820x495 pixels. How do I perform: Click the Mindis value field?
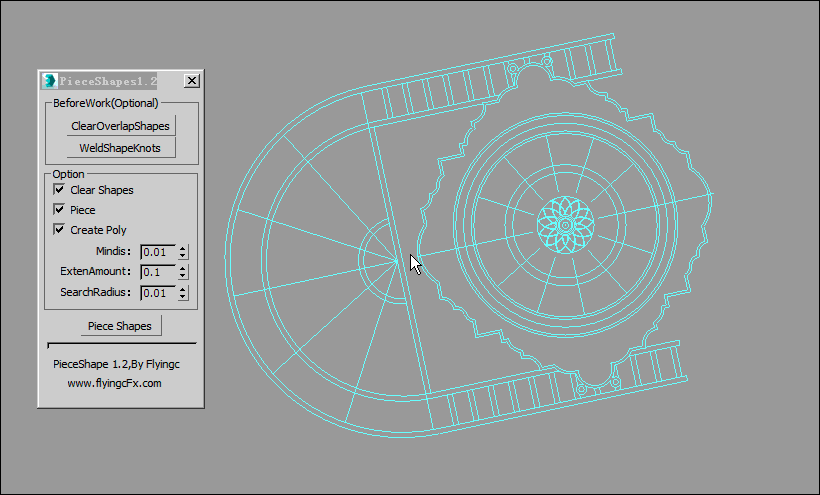click(158, 252)
